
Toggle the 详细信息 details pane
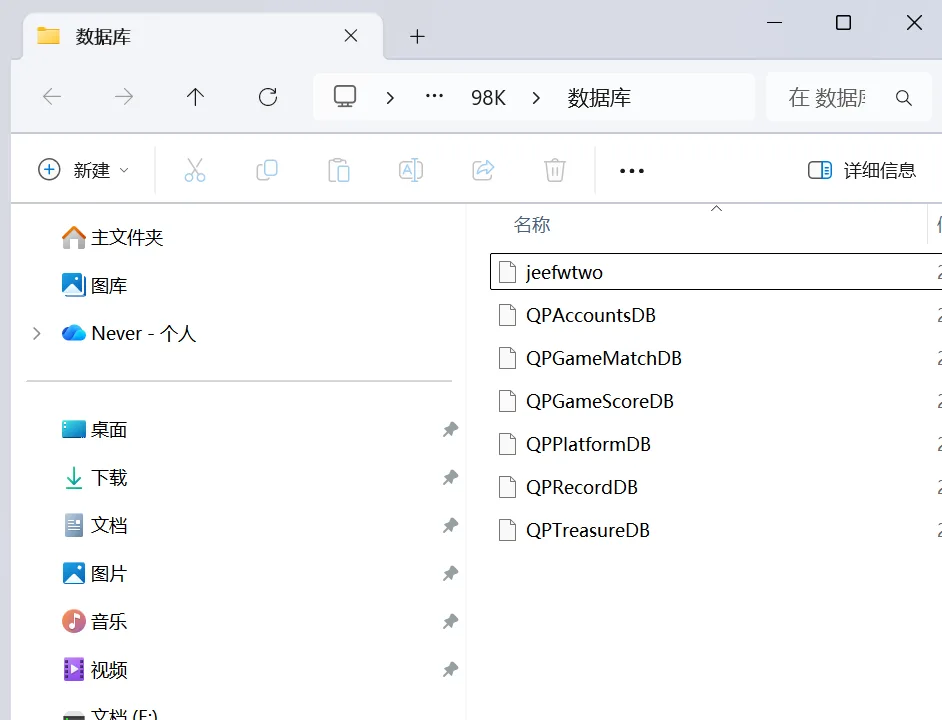pos(861,170)
